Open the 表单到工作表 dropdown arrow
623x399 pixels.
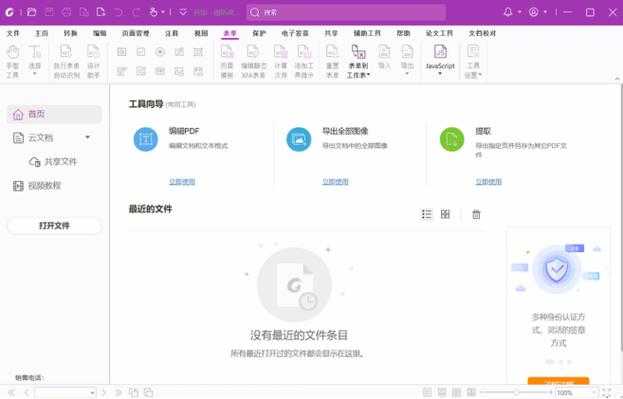pos(368,75)
